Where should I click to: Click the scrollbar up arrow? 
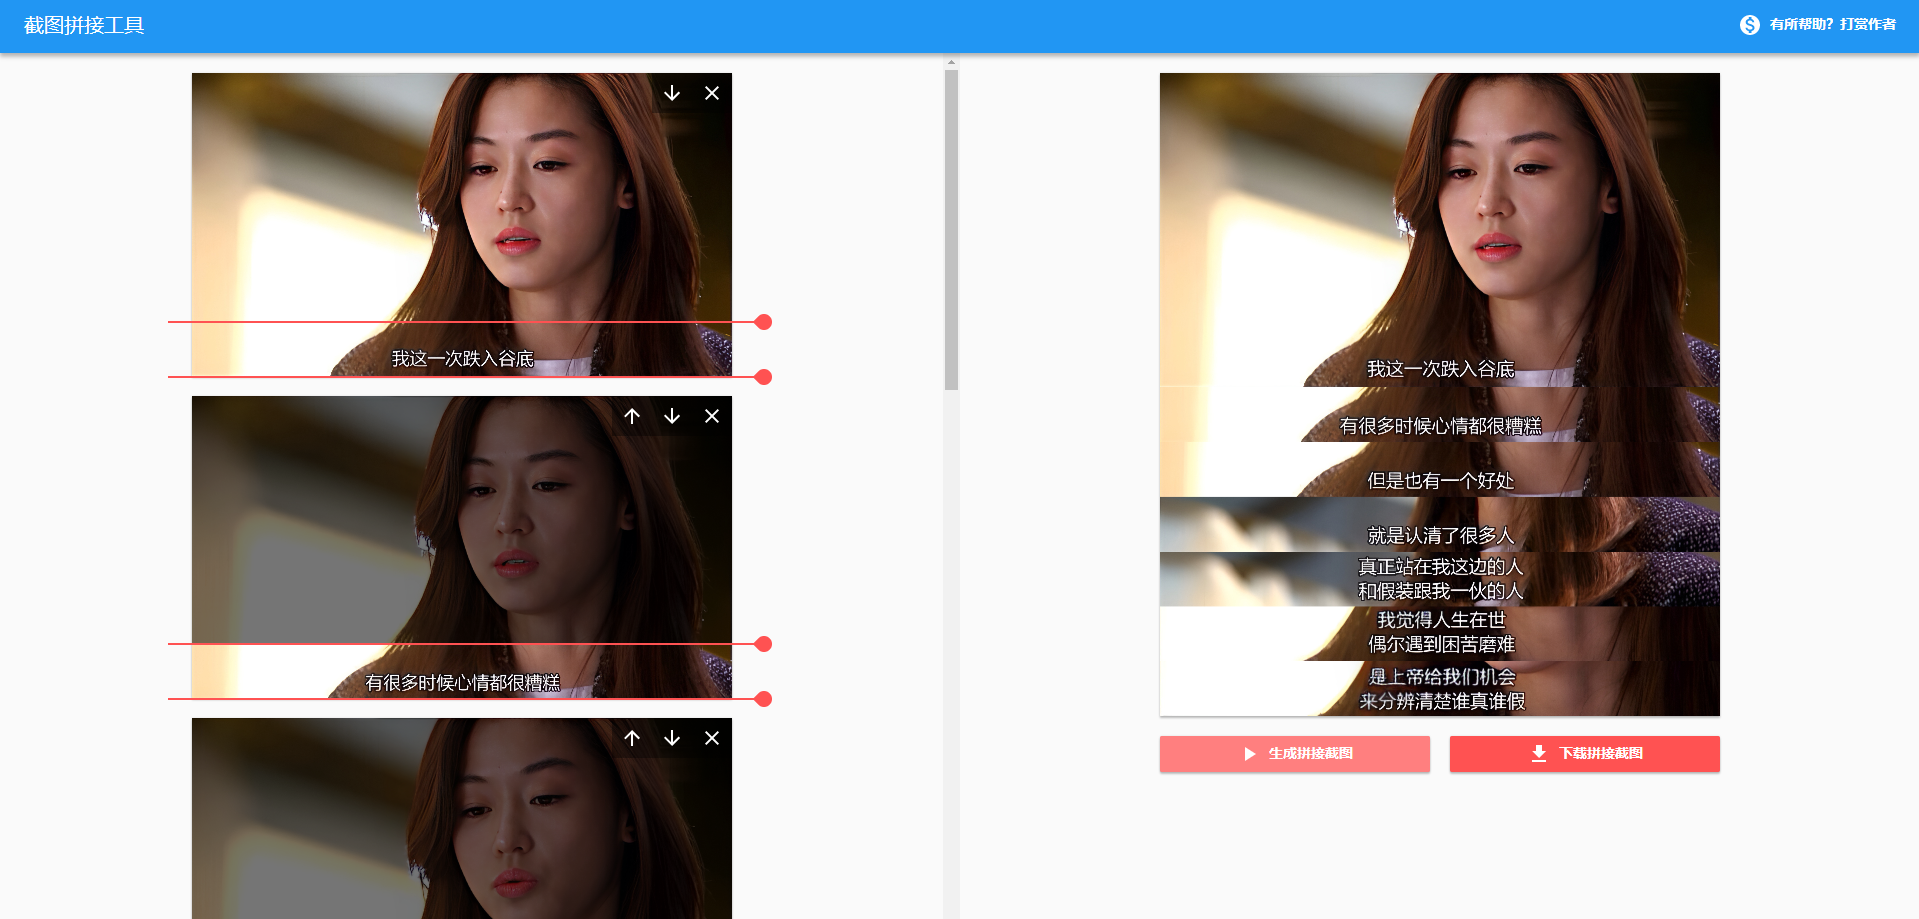(x=951, y=62)
